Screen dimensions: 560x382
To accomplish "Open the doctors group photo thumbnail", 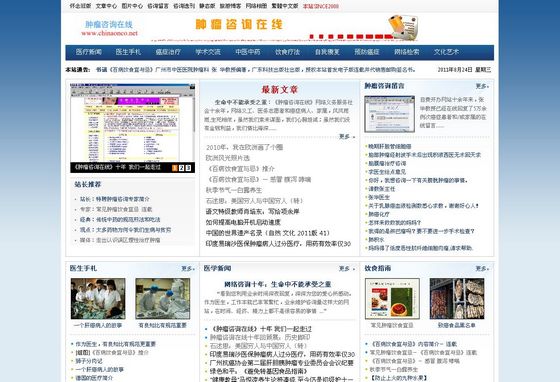I will [98, 299].
